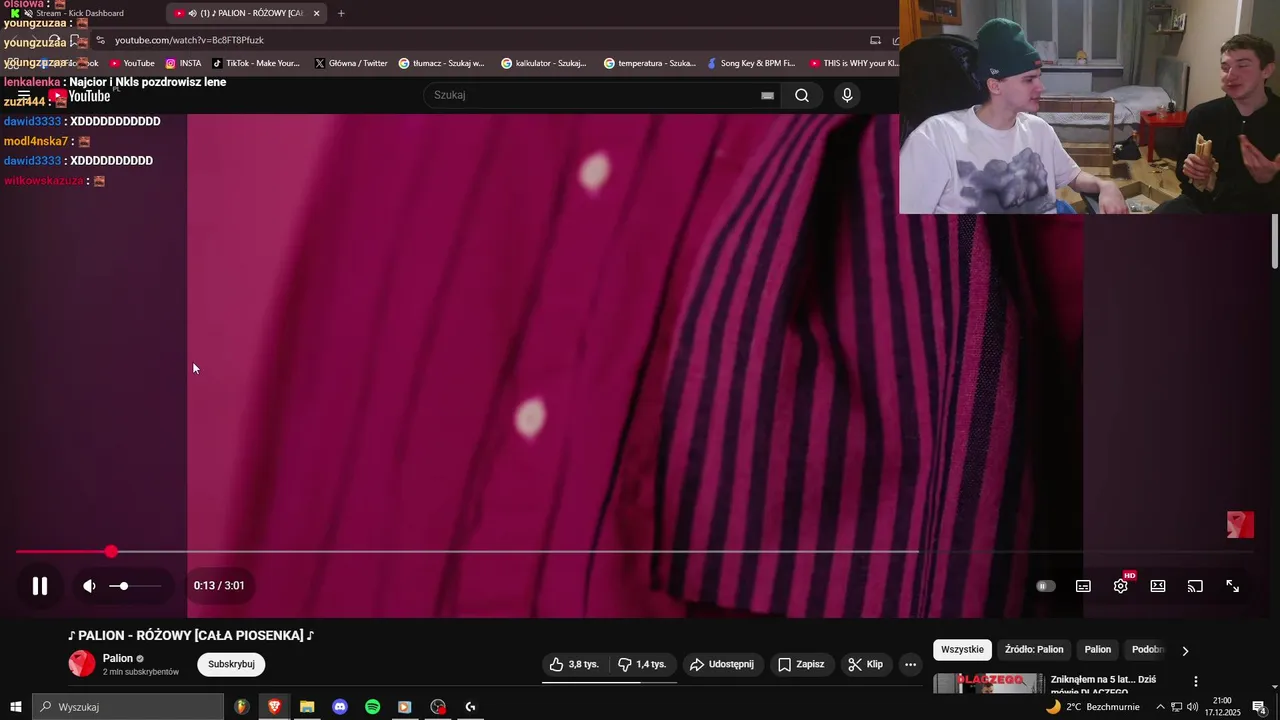
Task: Switch to the Stream - Kick Dashboard tab
Action: click(x=80, y=13)
